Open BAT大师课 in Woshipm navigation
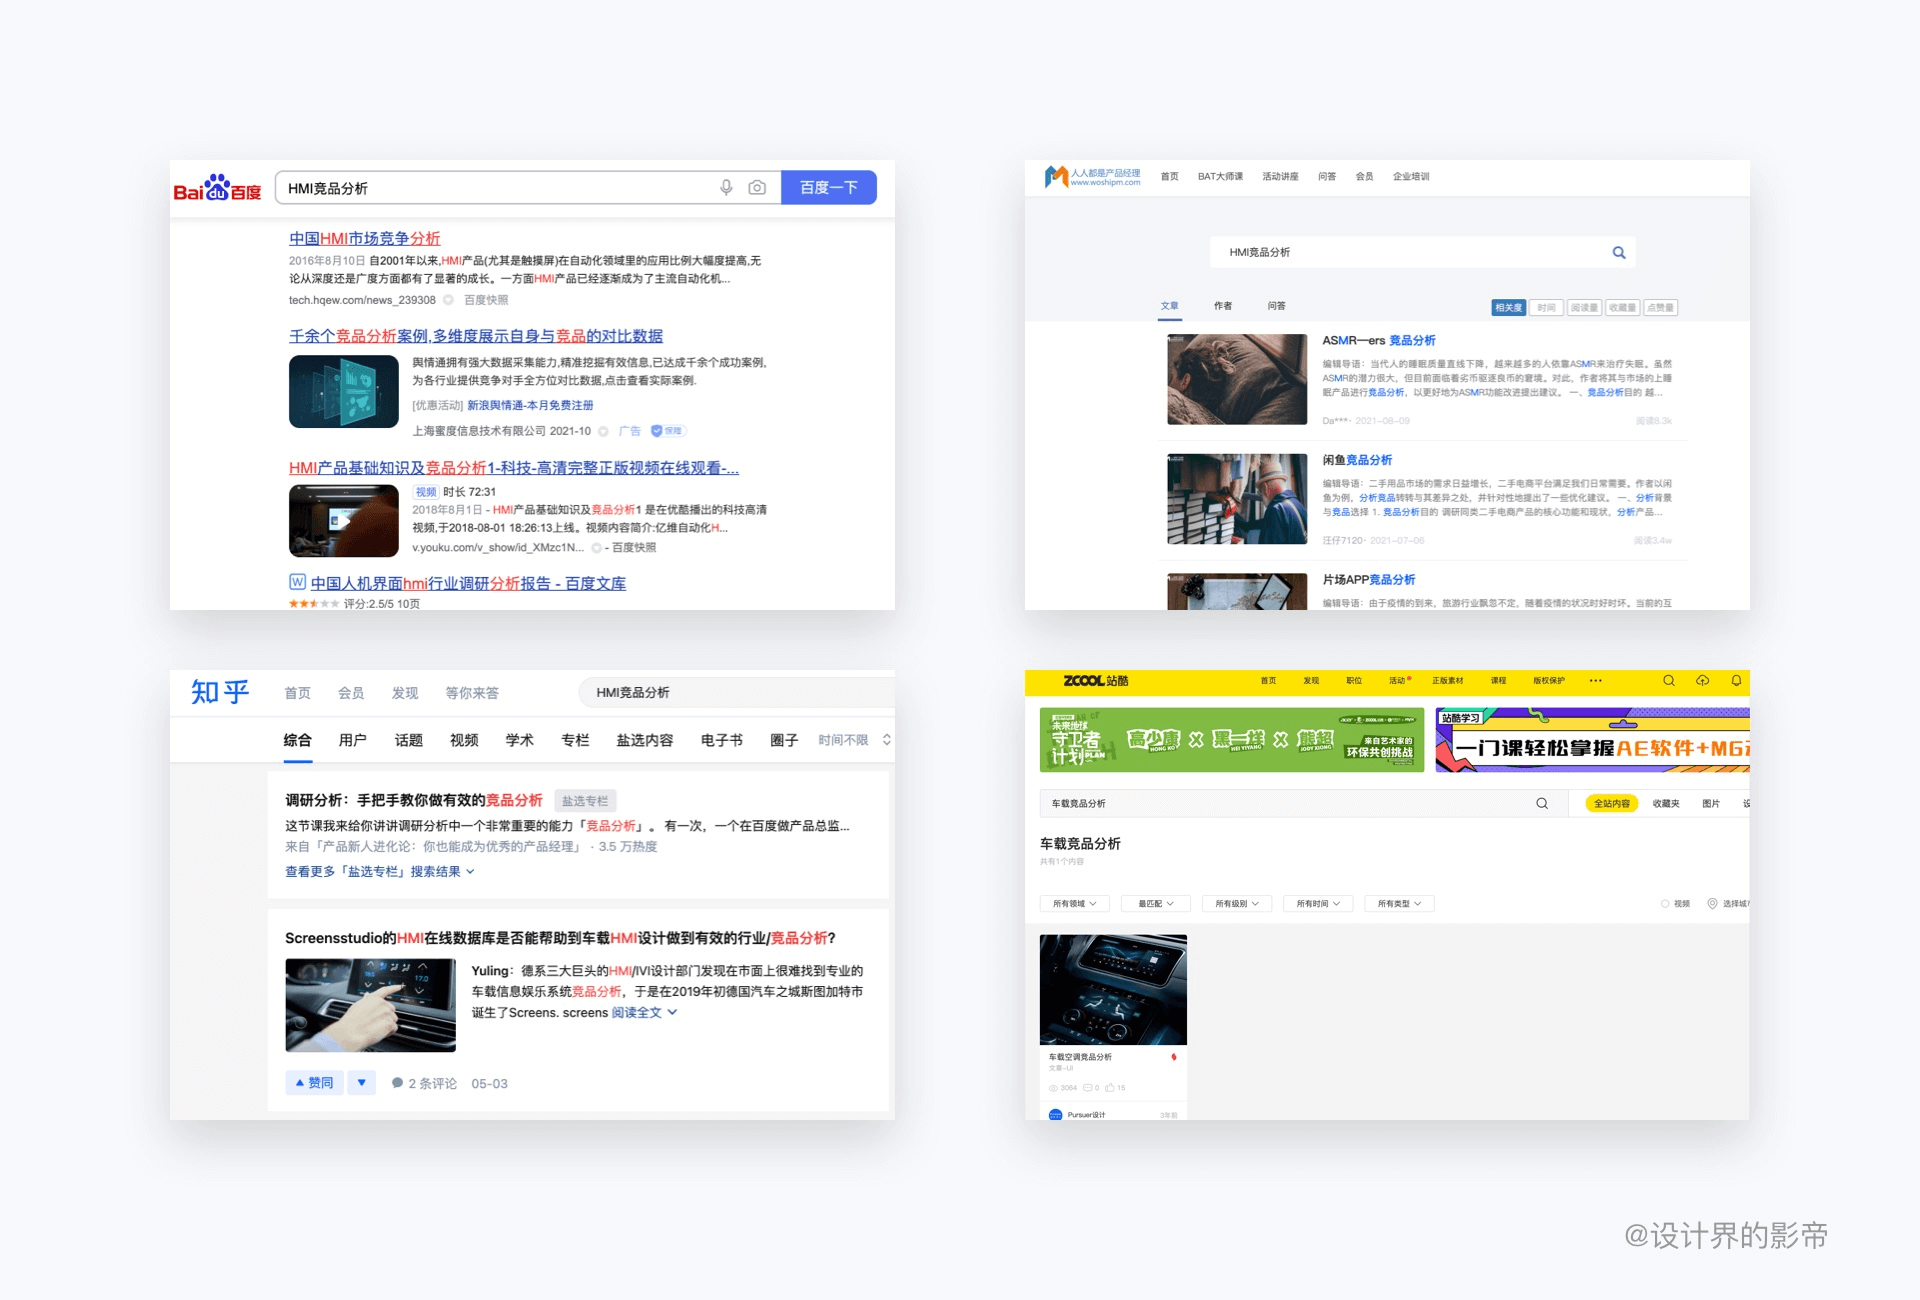 coord(1220,177)
